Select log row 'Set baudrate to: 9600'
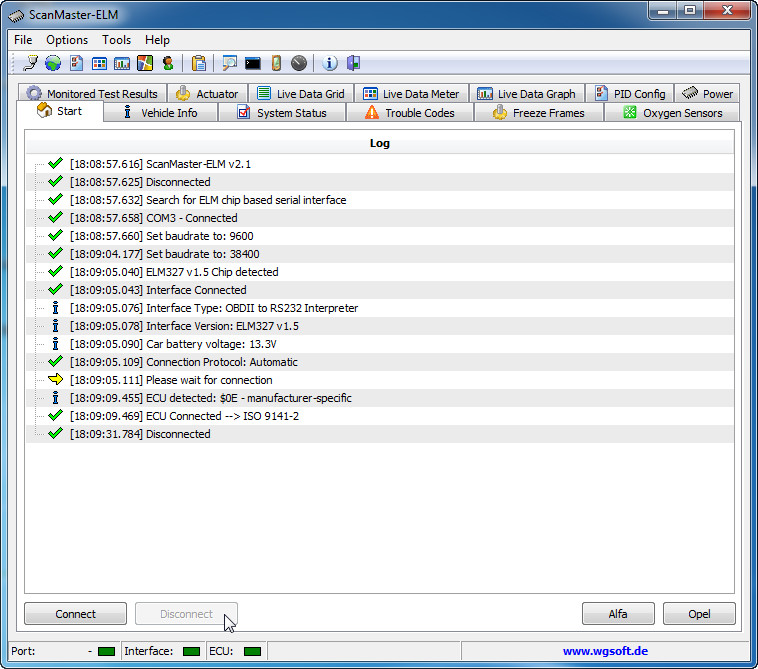 tap(379, 236)
